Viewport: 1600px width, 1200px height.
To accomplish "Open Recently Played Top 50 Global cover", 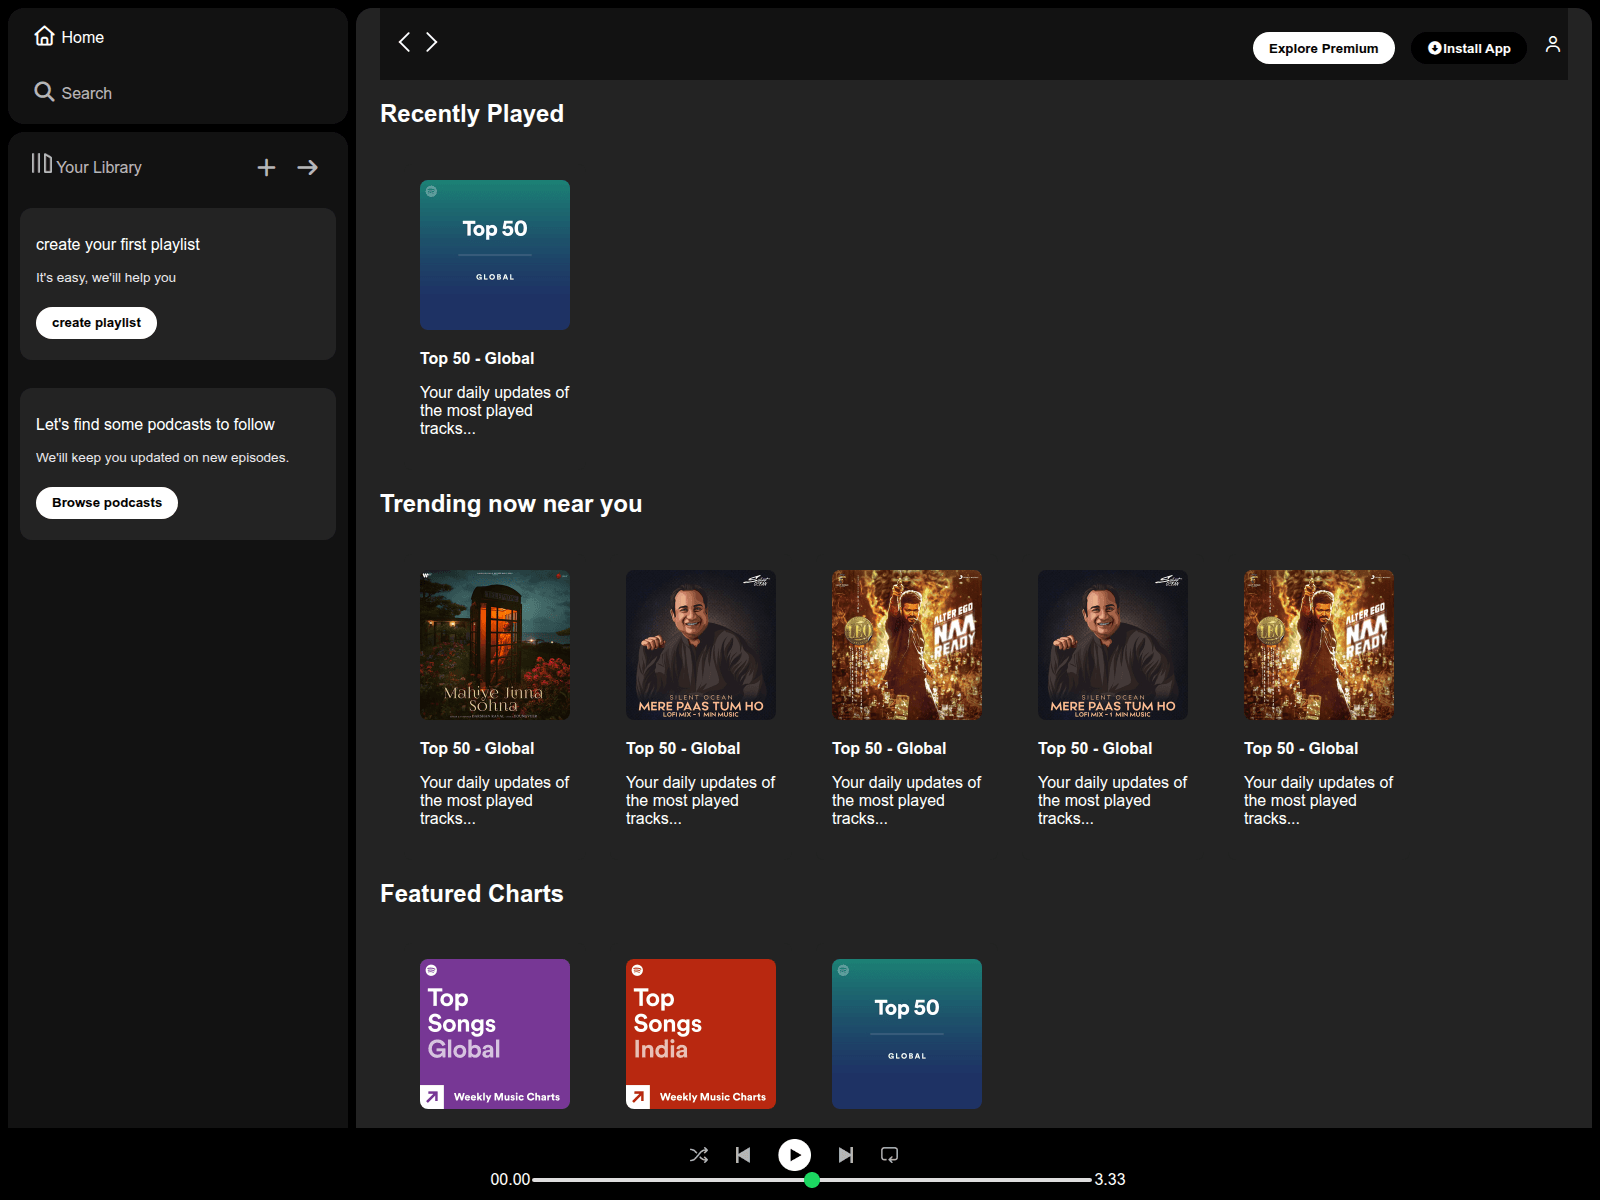I will coord(495,255).
